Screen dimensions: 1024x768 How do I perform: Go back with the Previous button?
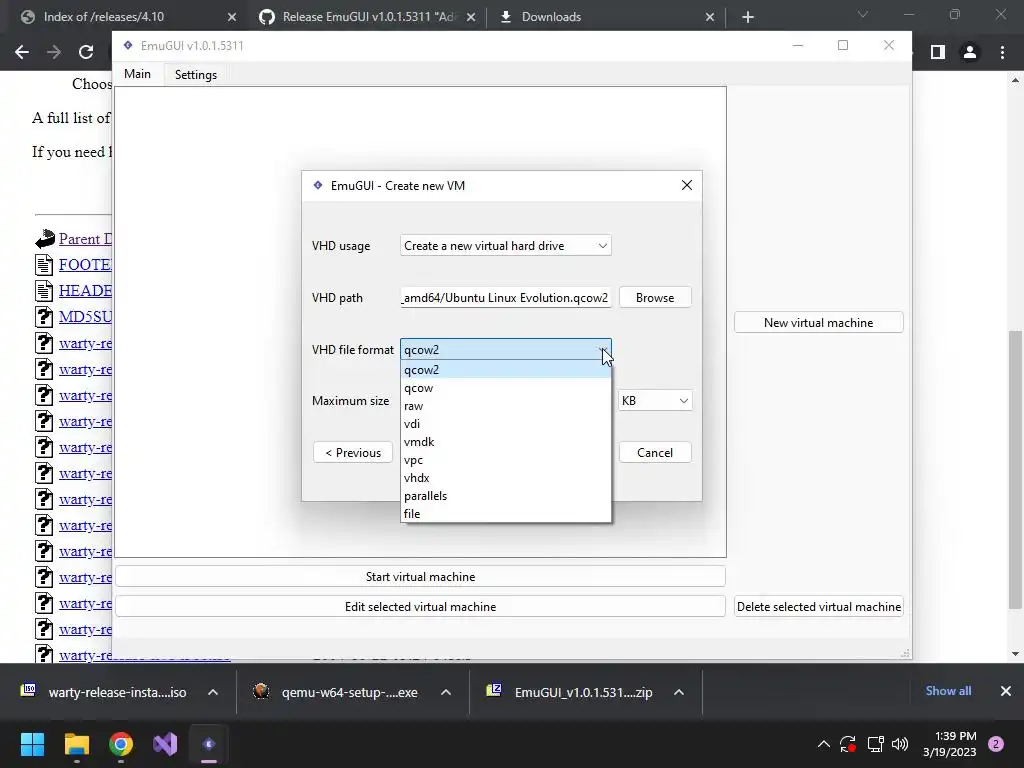pyautogui.click(x=353, y=453)
